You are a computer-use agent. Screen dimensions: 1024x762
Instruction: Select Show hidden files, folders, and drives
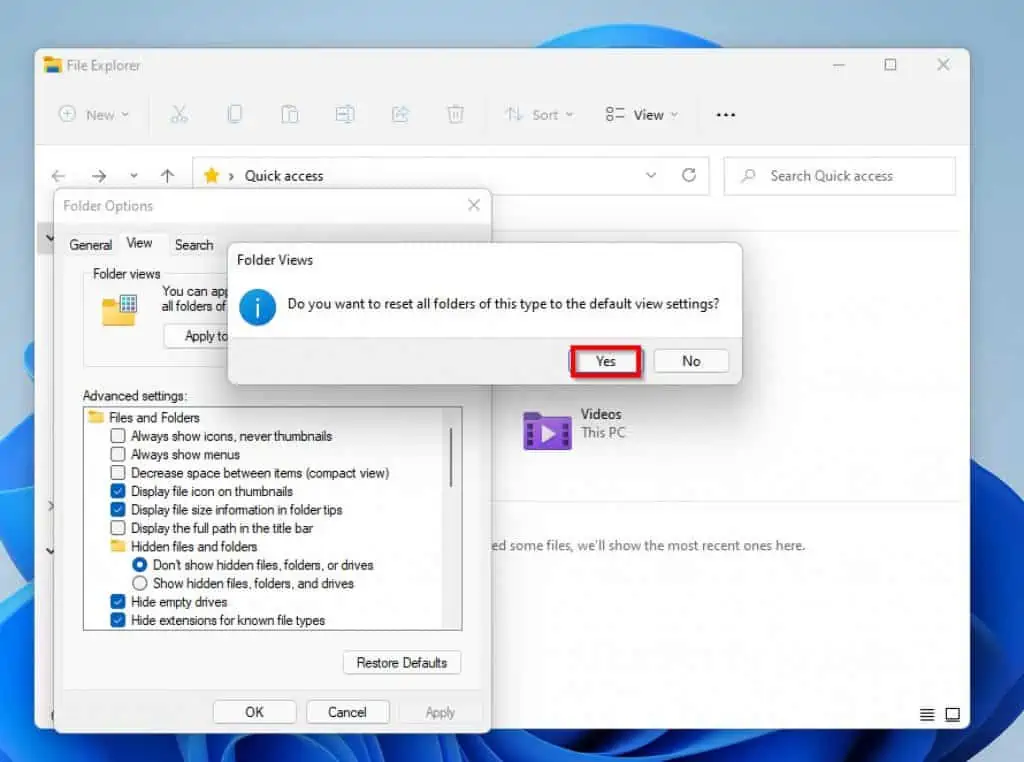pyautogui.click(x=140, y=583)
